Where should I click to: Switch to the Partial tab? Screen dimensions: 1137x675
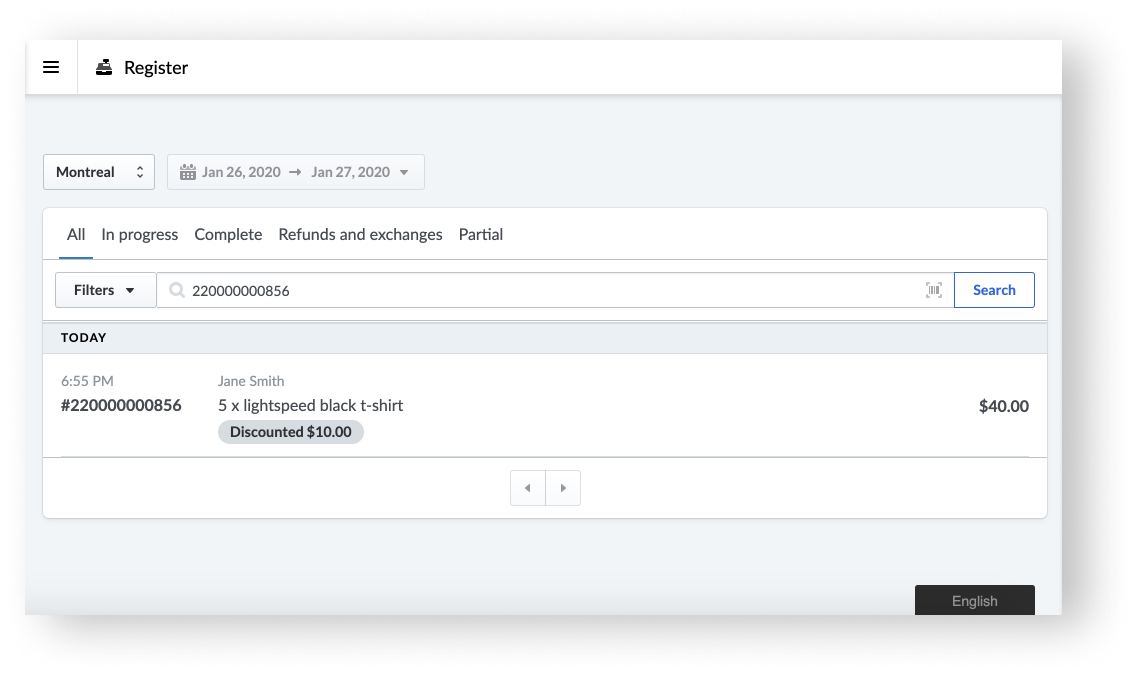pos(481,234)
